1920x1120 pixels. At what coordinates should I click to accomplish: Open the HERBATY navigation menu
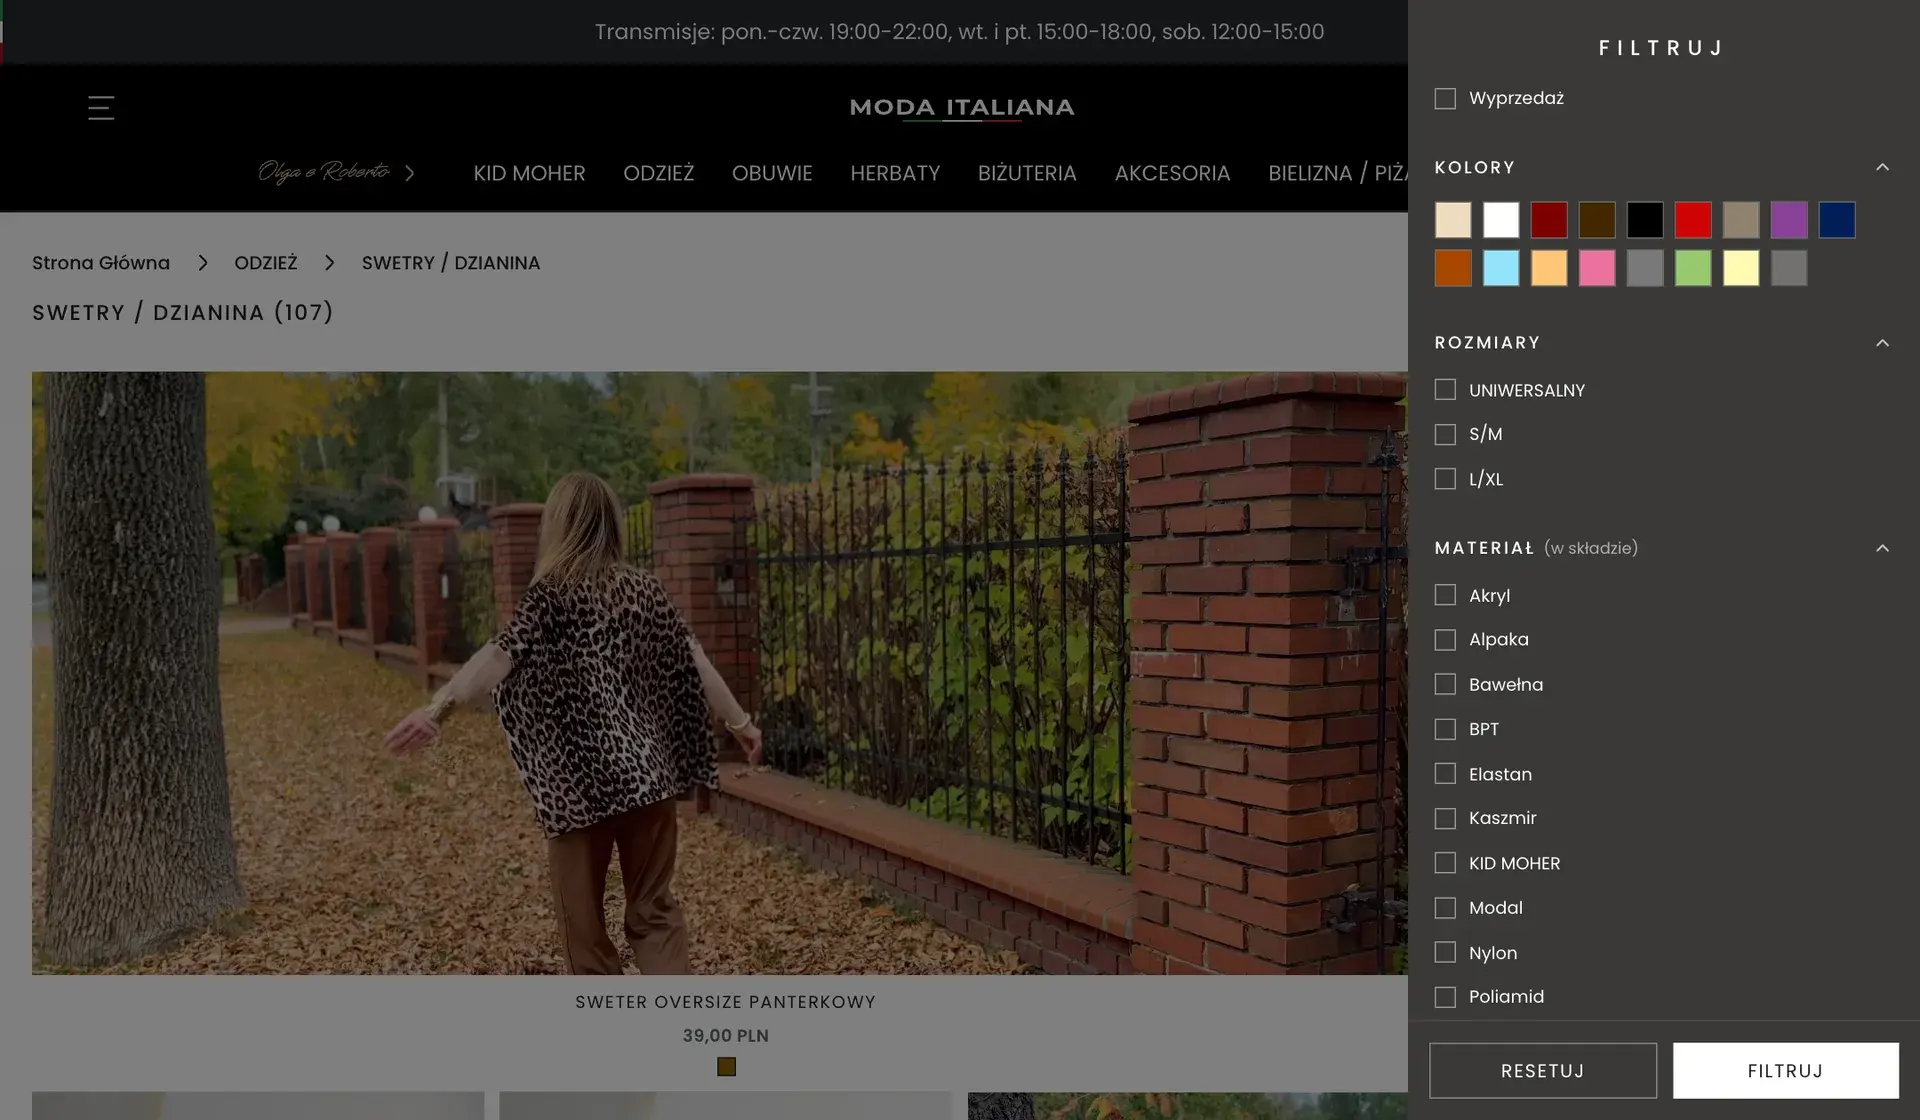(x=895, y=173)
